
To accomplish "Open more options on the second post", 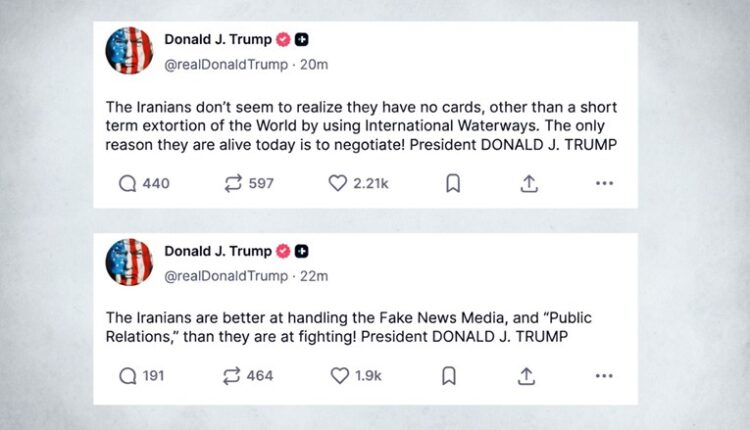I will (x=604, y=376).
